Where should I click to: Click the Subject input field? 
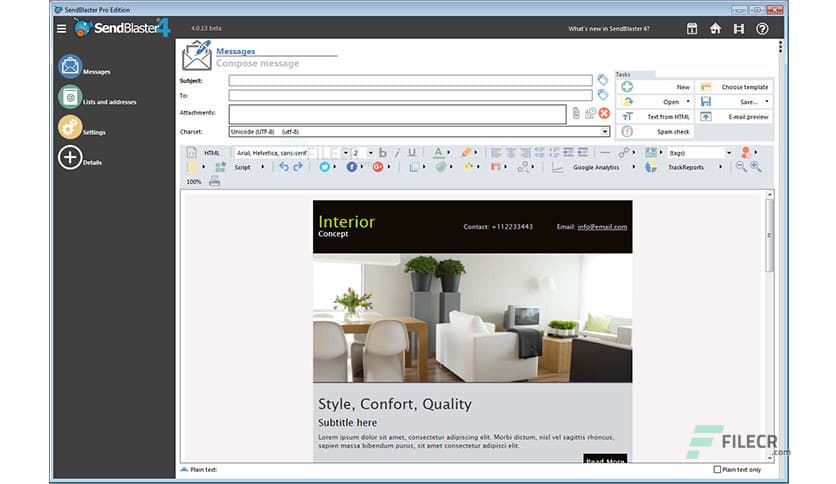410,81
